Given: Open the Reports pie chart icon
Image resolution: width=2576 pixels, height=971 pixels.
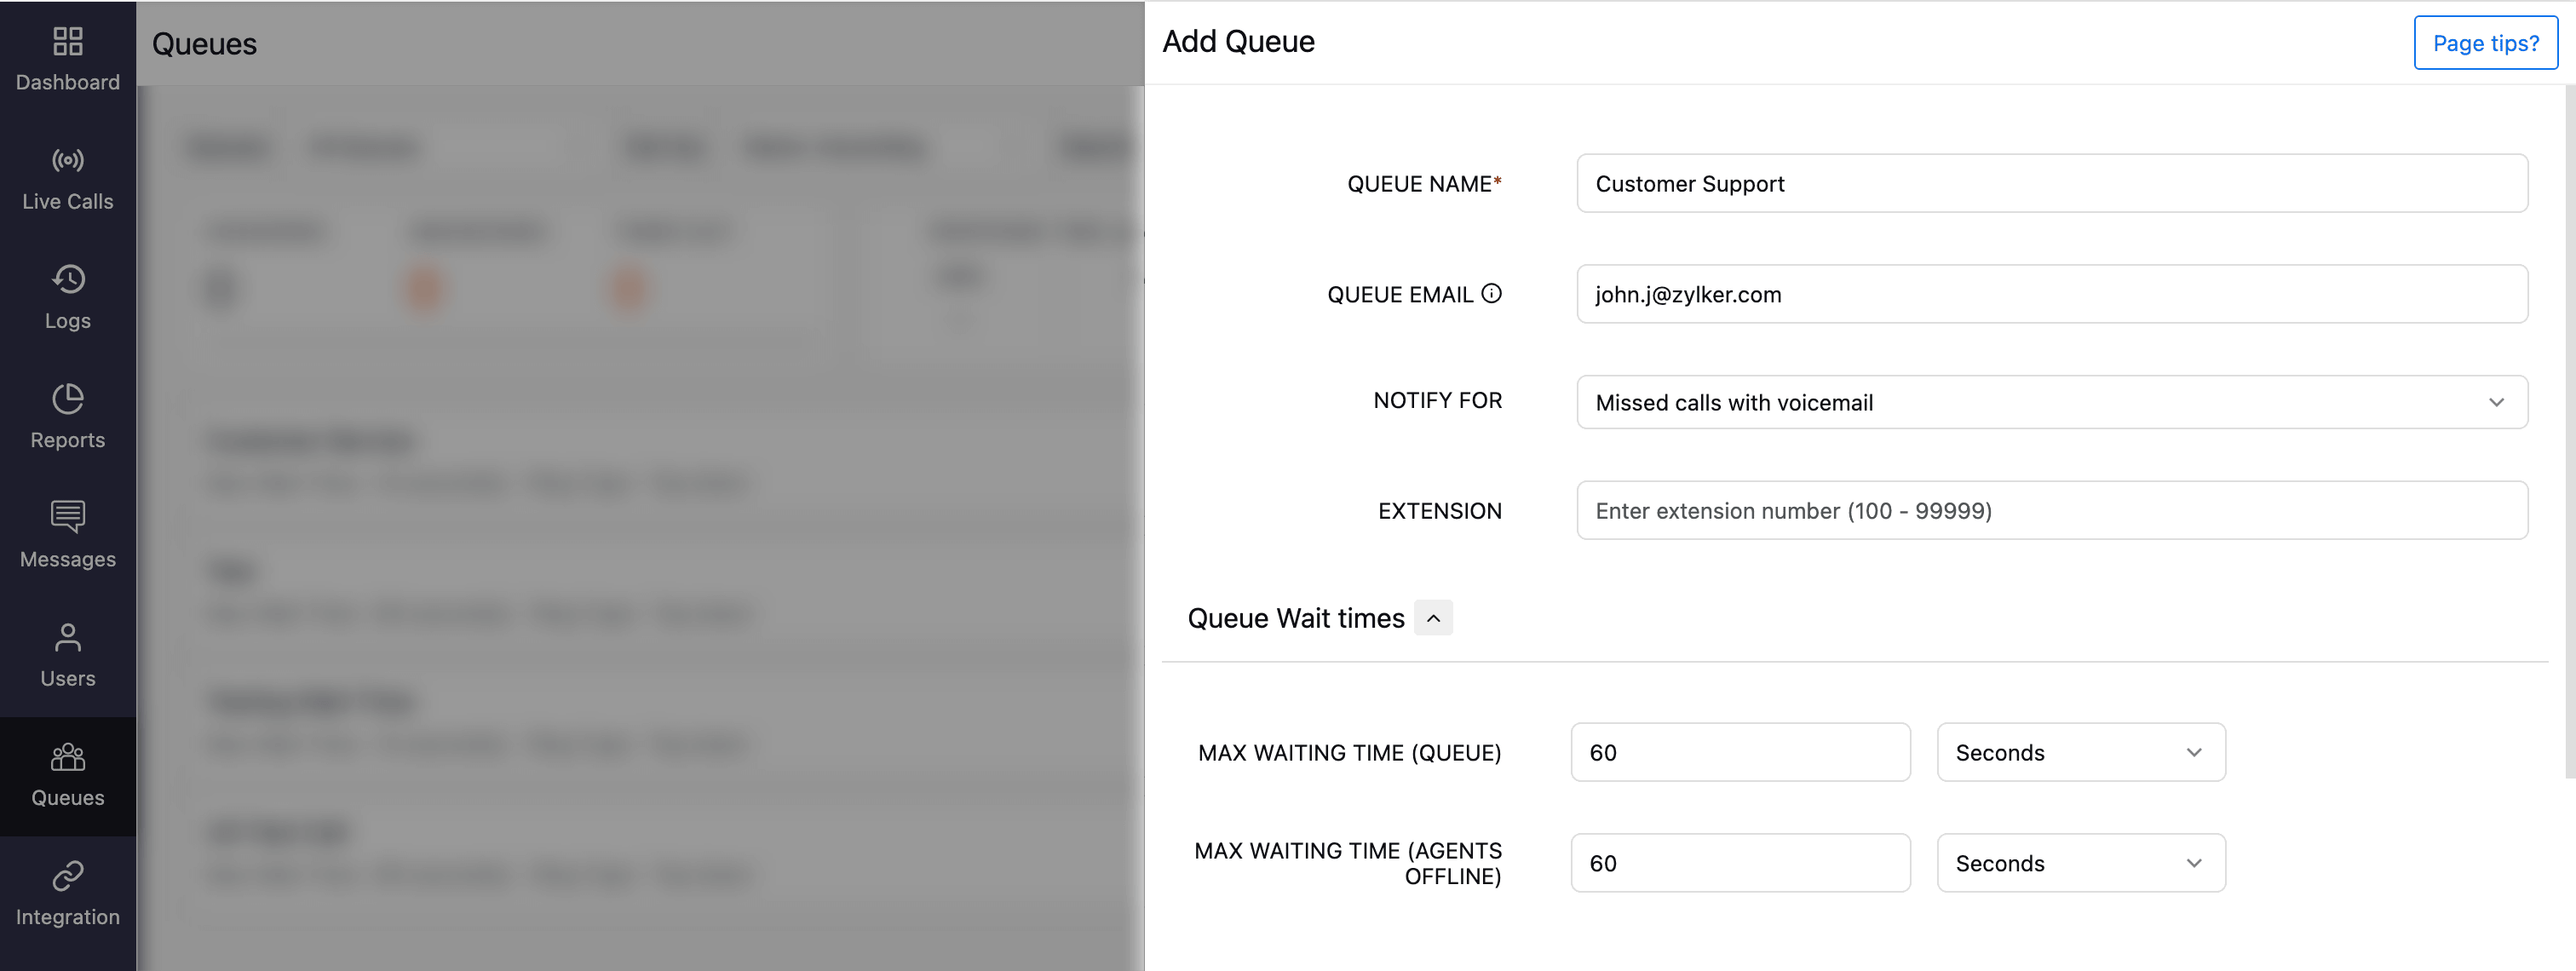Looking at the screenshot, I should tap(68, 399).
